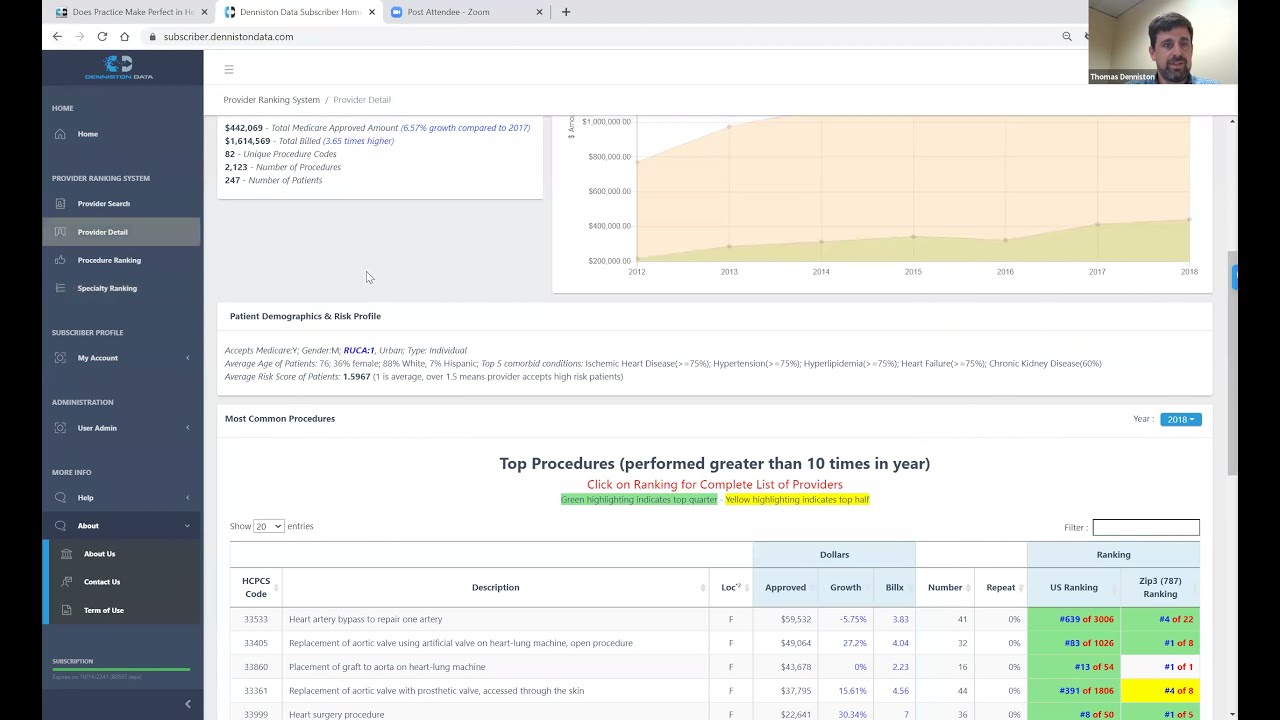Sort table by HCPCS Code column
The image size is (1280, 720).
(256, 587)
